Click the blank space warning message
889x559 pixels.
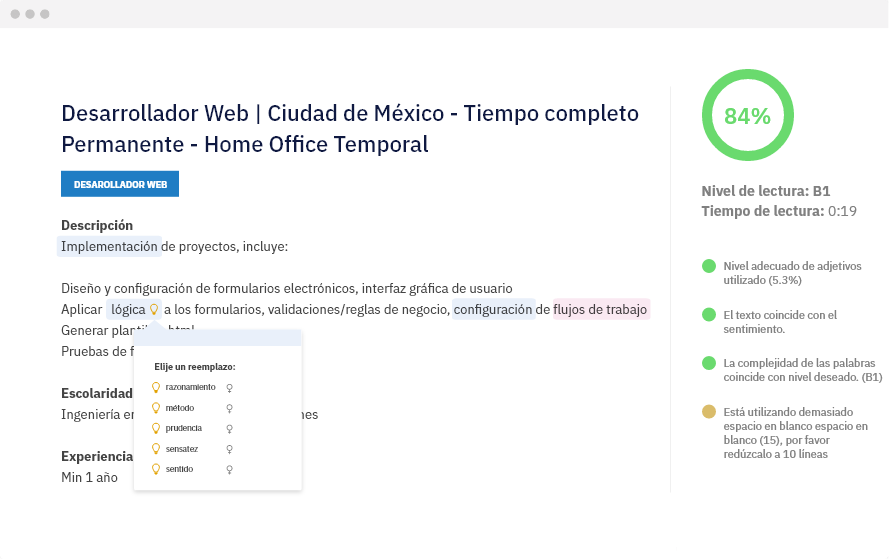795,433
